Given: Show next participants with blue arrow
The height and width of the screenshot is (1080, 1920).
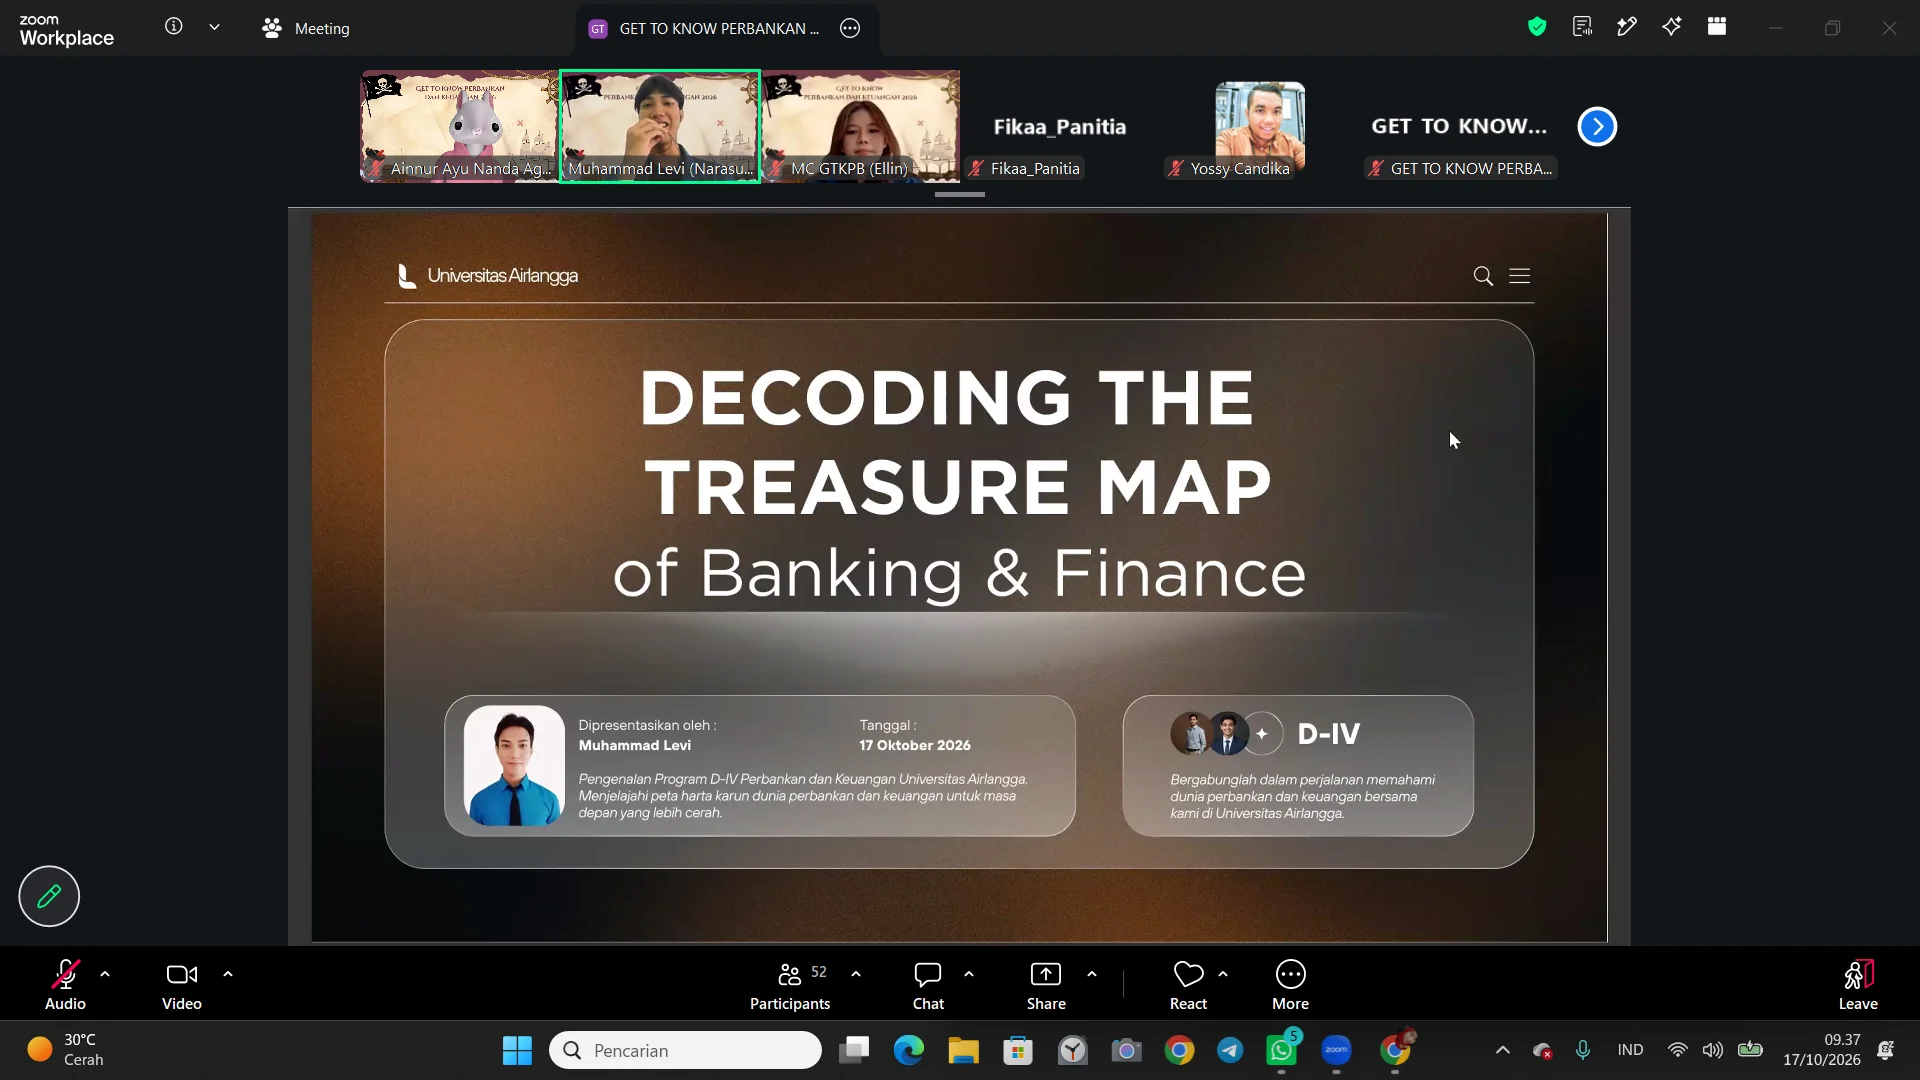Looking at the screenshot, I should [1597, 127].
